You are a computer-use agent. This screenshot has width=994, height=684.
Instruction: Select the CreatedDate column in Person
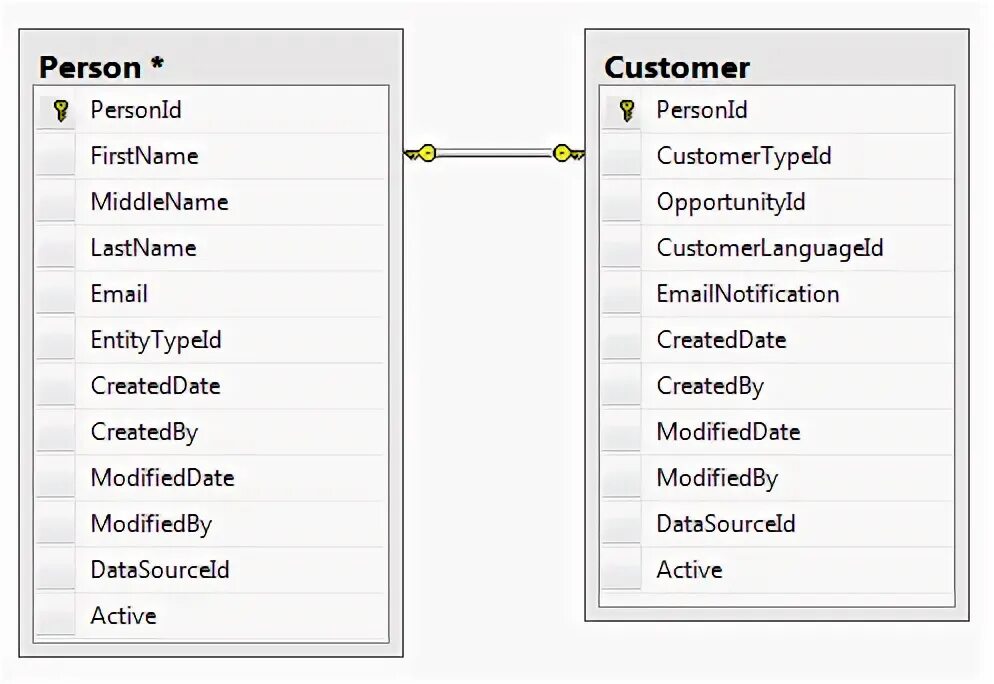(x=155, y=386)
